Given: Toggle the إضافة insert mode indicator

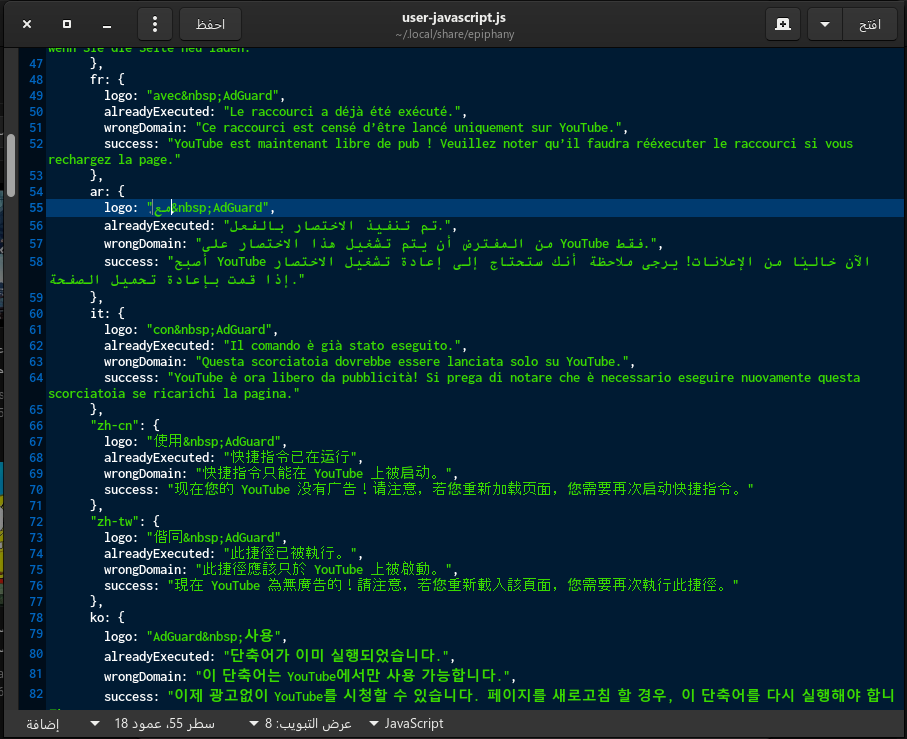Looking at the screenshot, I should pos(42,723).
